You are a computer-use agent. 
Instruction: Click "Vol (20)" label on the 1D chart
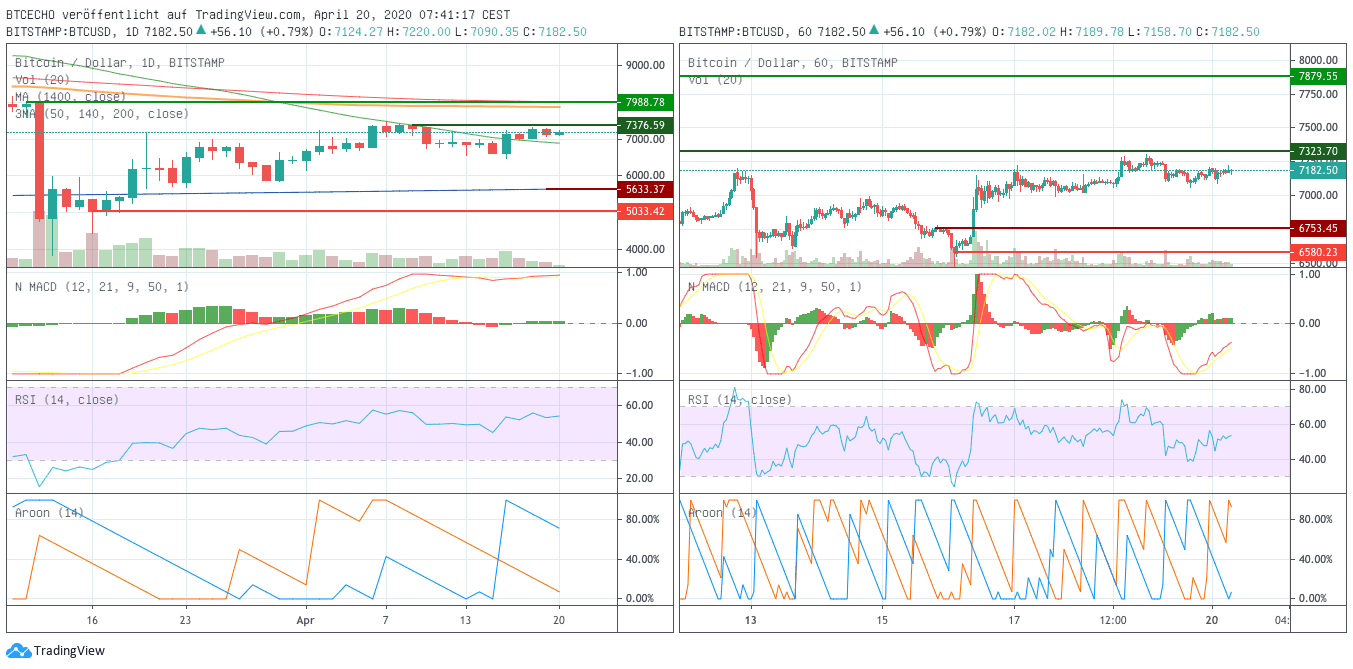[42, 79]
